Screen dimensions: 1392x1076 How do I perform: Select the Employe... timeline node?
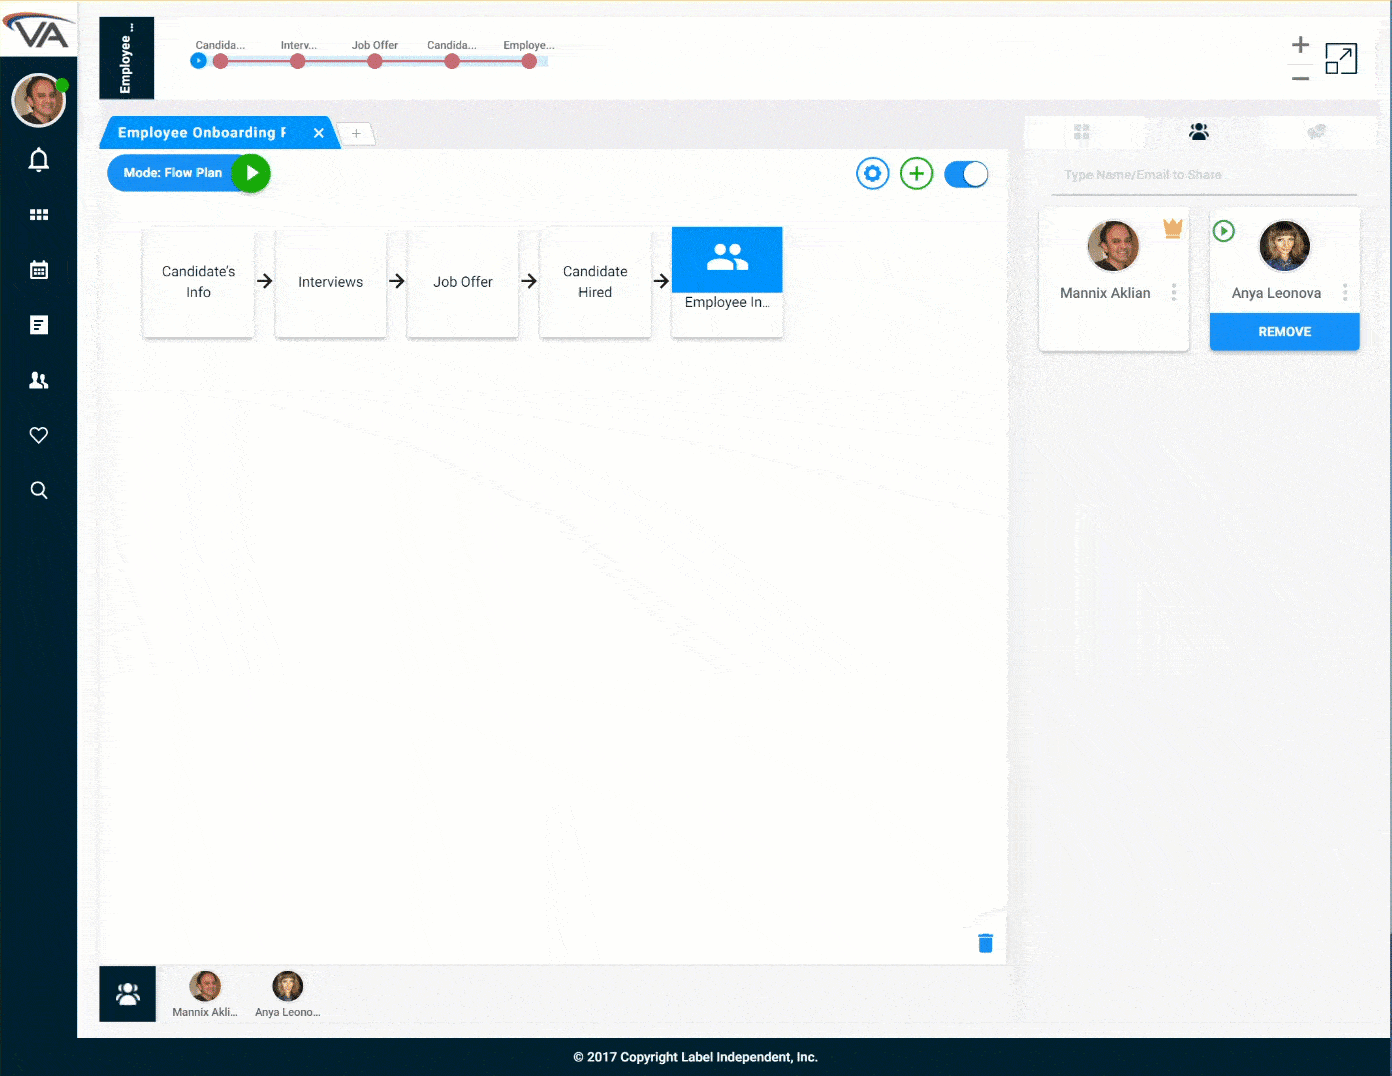click(x=529, y=61)
